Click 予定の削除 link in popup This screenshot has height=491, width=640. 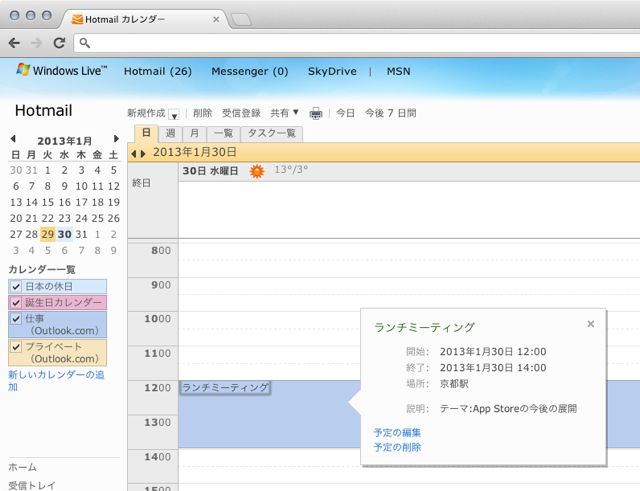pyautogui.click(x=397, y=447)
